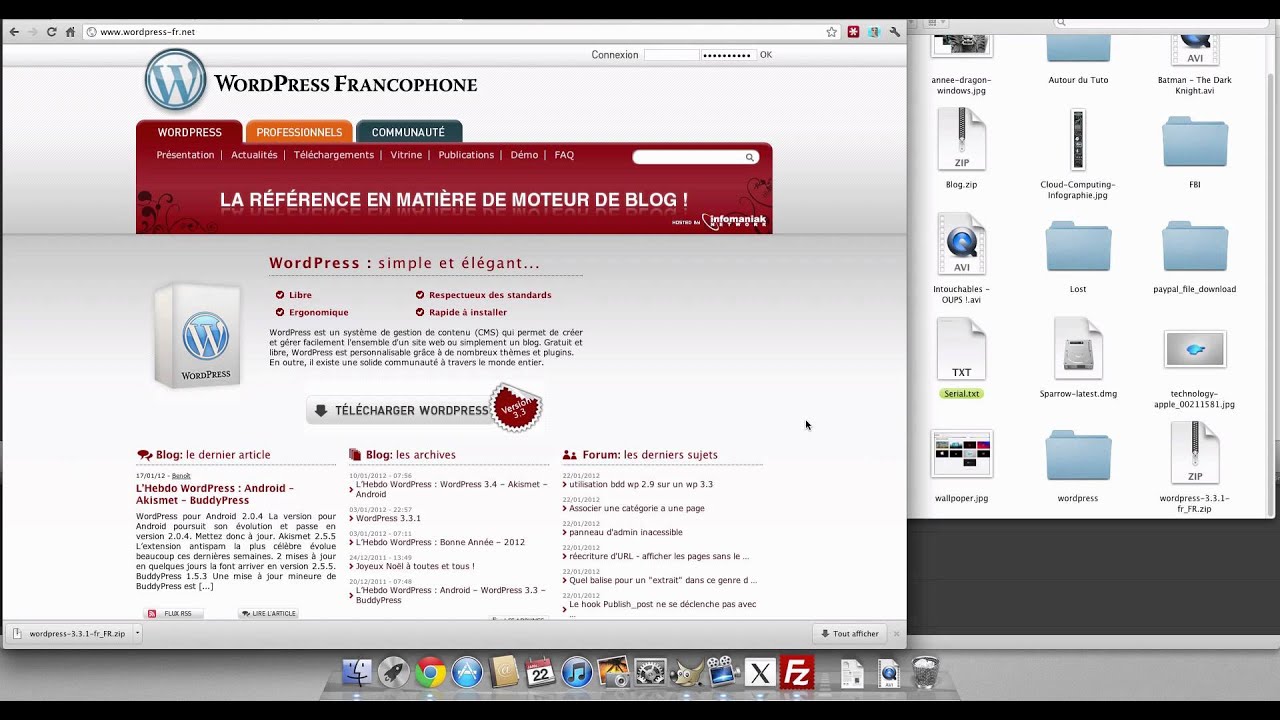Open Launchpad rocket icon in Dock
The width and height of the screenshot is (1280, 720).
tap(393, 672)
